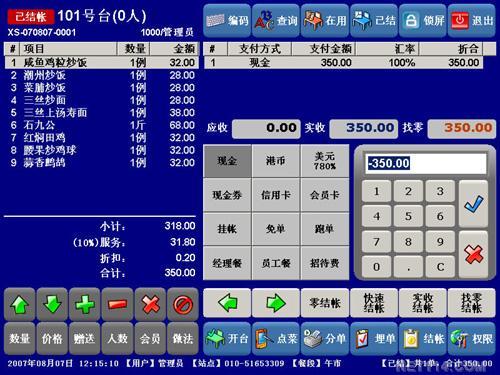Exit the application via 退出

472,21
